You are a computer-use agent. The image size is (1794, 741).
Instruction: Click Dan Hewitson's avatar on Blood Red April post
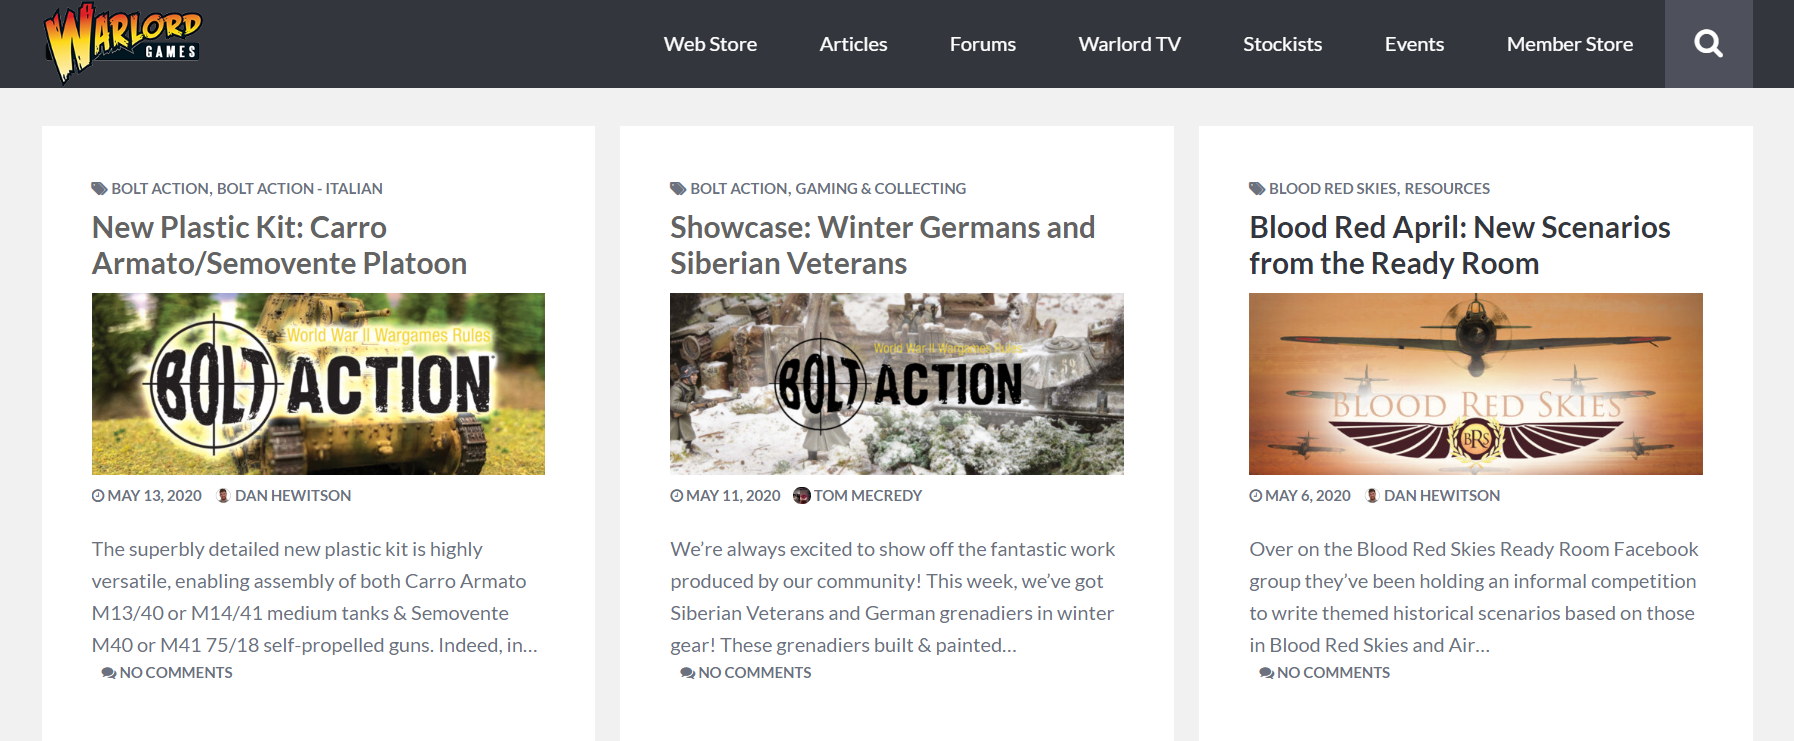coord(1372,495)
